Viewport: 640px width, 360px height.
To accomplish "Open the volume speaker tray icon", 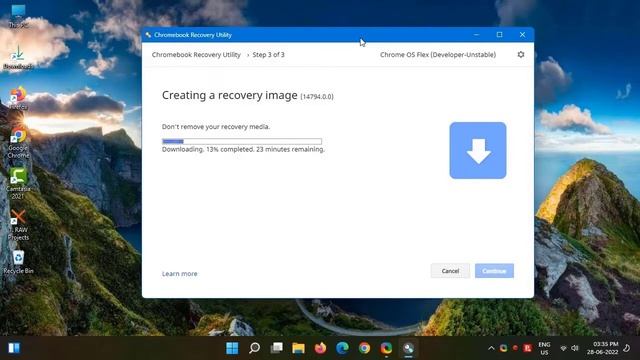I will pos(575,348).
